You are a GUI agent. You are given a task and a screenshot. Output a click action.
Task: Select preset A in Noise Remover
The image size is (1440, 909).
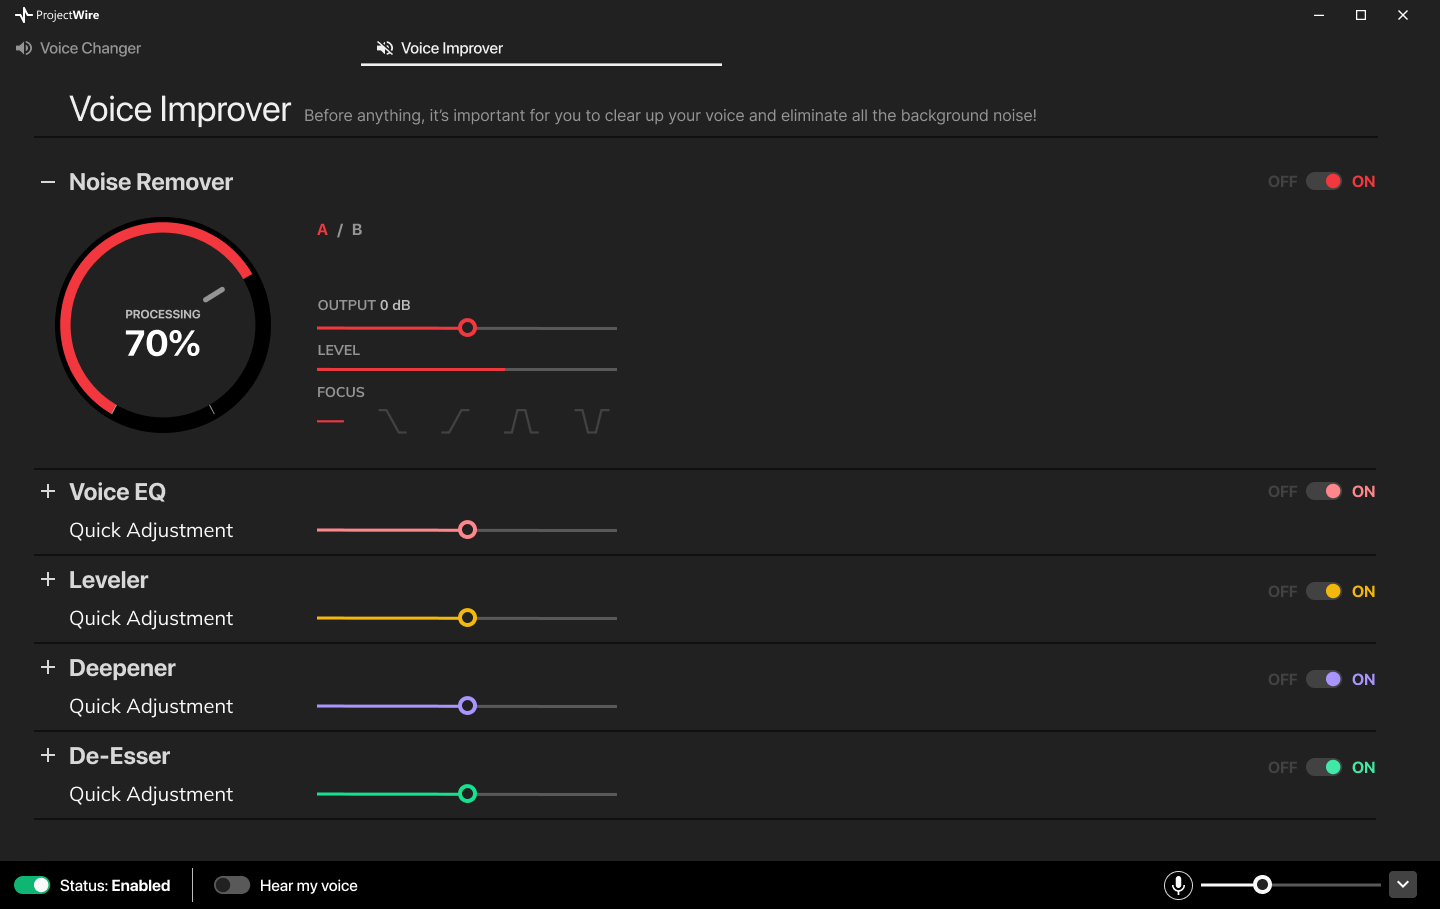(x=322, y=229)
